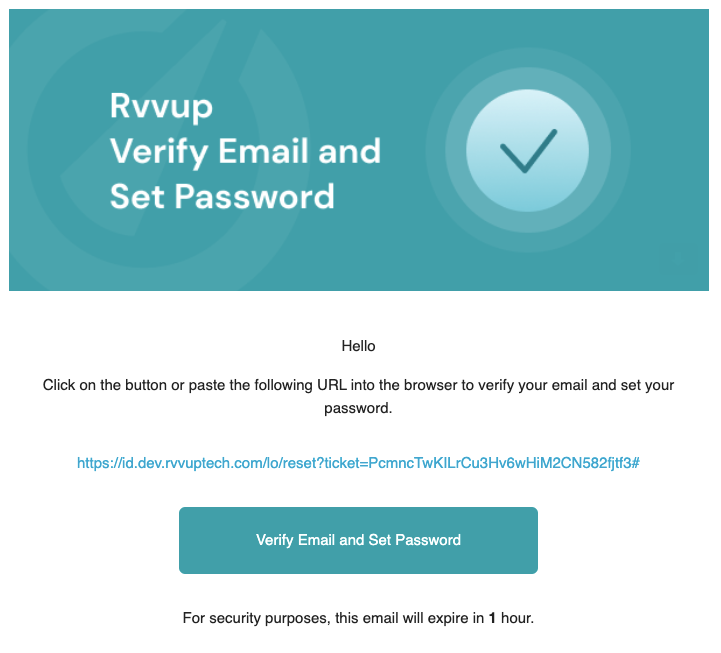Click the word "hour." in expiry notice
721x653 pixels.
coord(518,618)
